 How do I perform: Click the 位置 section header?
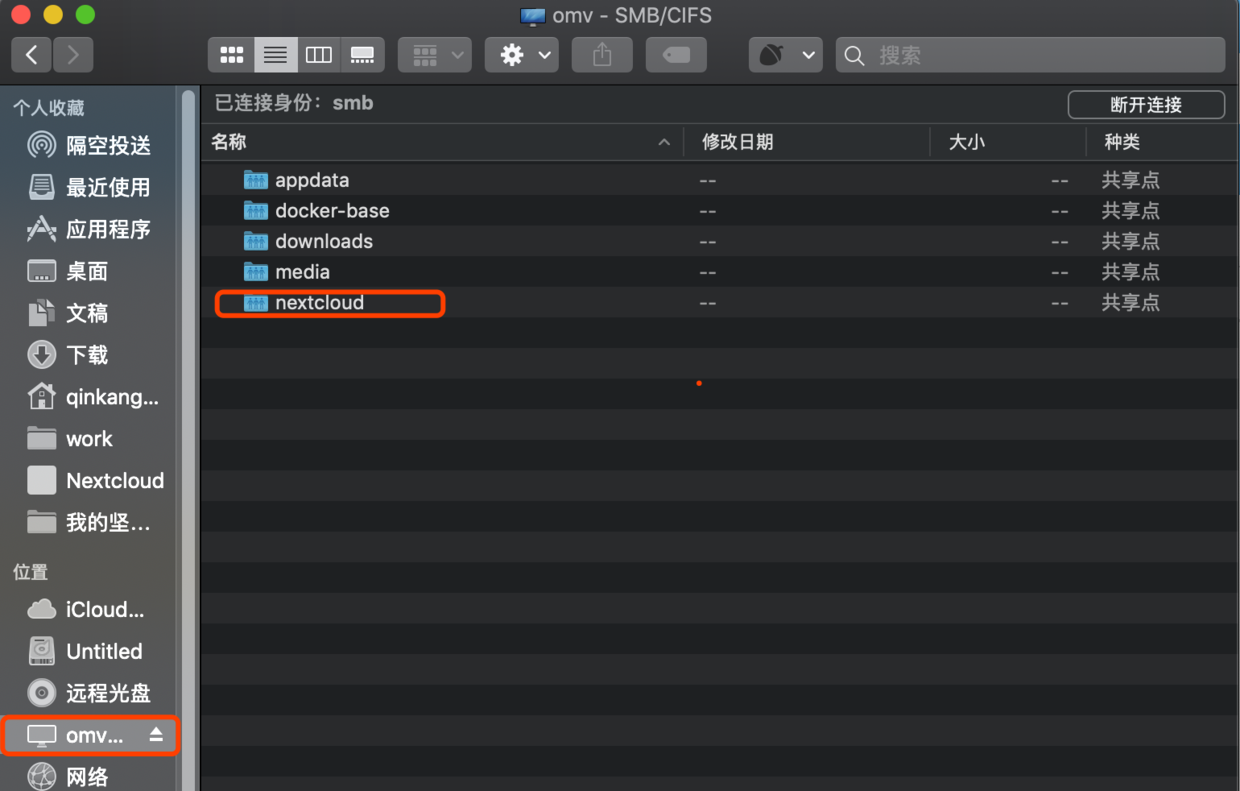(30, 572)
